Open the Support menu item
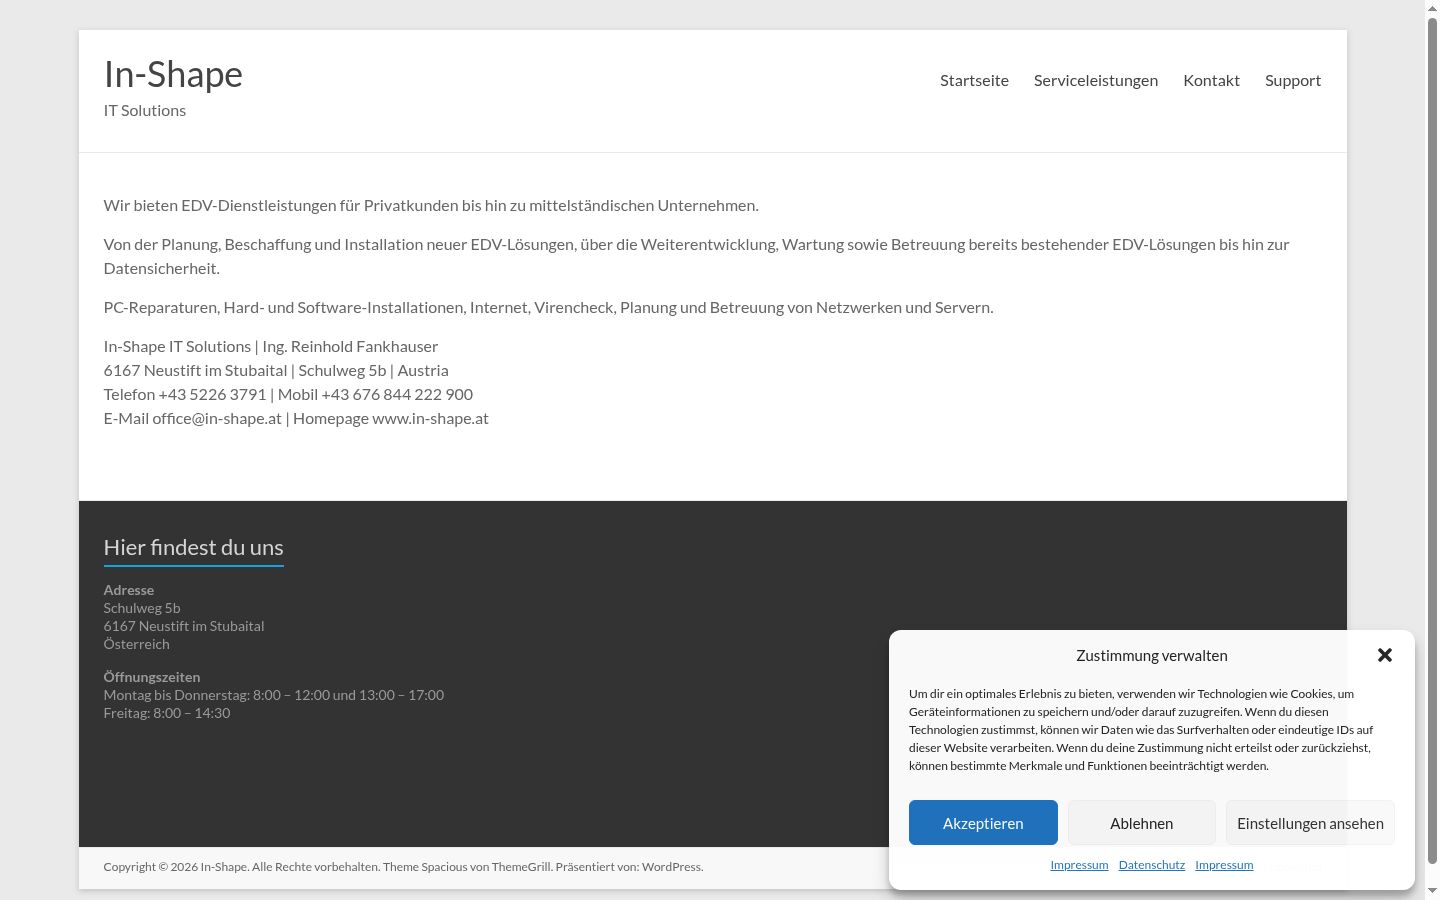Screen dimensions: 1440x900 point(1293,80)
